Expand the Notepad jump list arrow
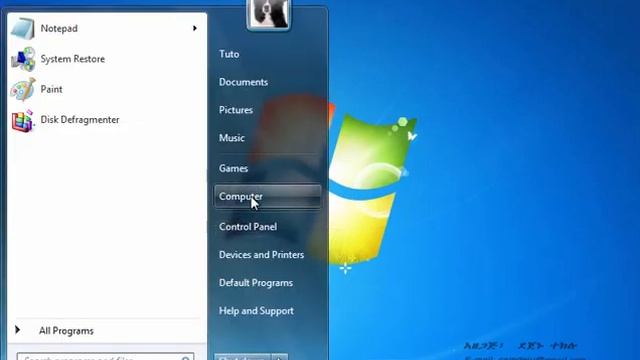This screenshot has height=360, width=640. click(x=195, y=28)
